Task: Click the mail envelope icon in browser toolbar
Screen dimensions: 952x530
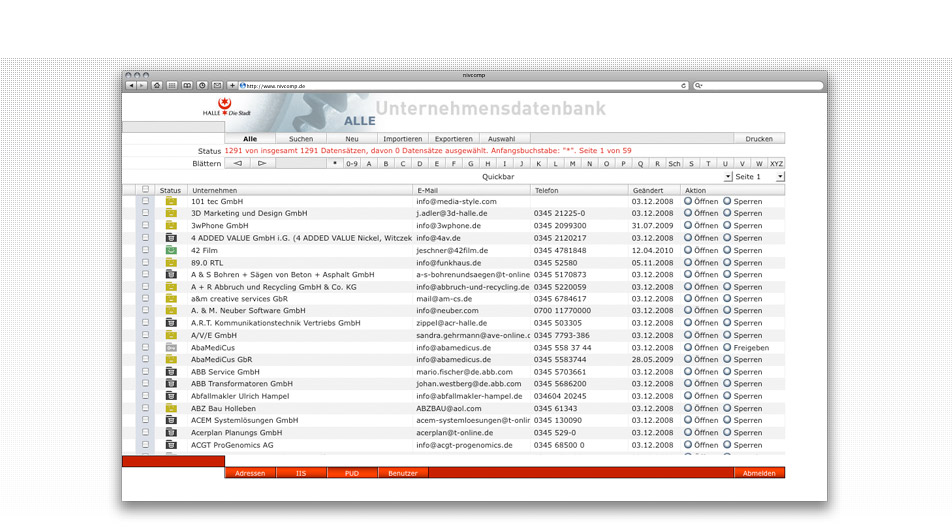Action: [x=217, y=86]
